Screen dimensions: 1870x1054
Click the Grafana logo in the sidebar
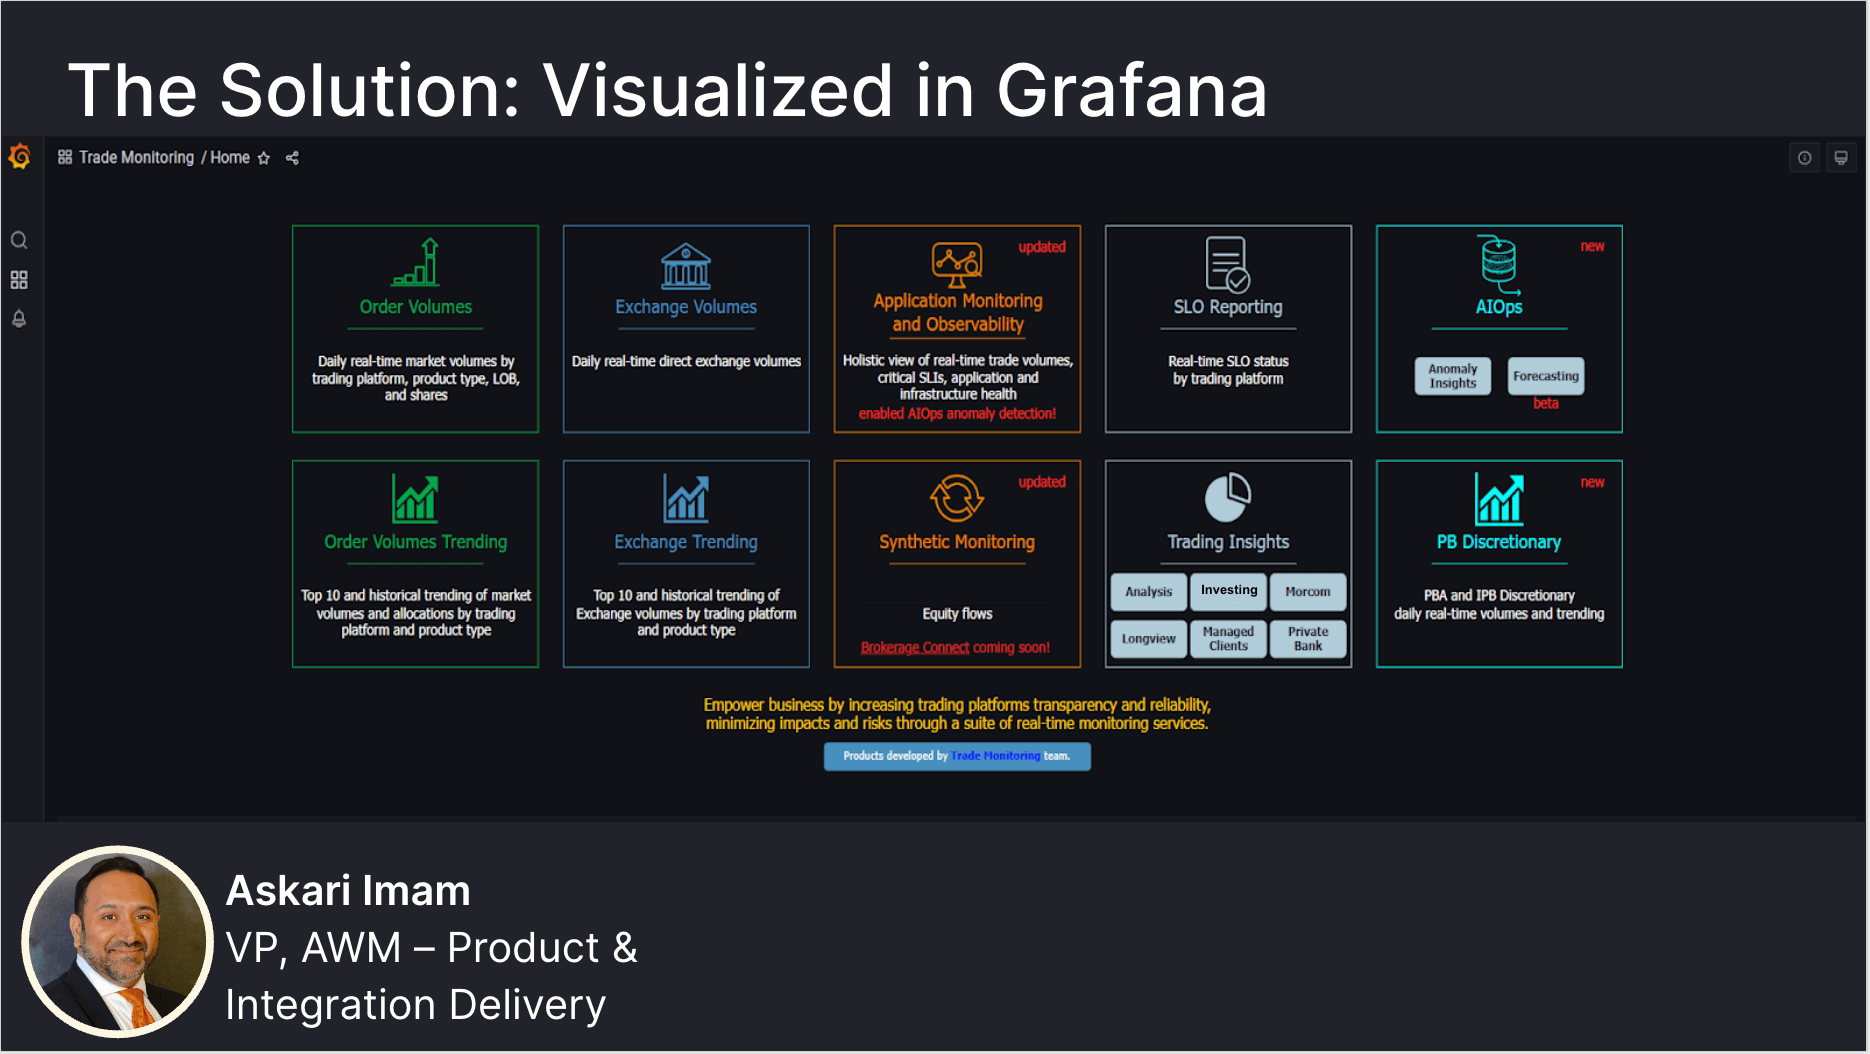click(19, 157)
